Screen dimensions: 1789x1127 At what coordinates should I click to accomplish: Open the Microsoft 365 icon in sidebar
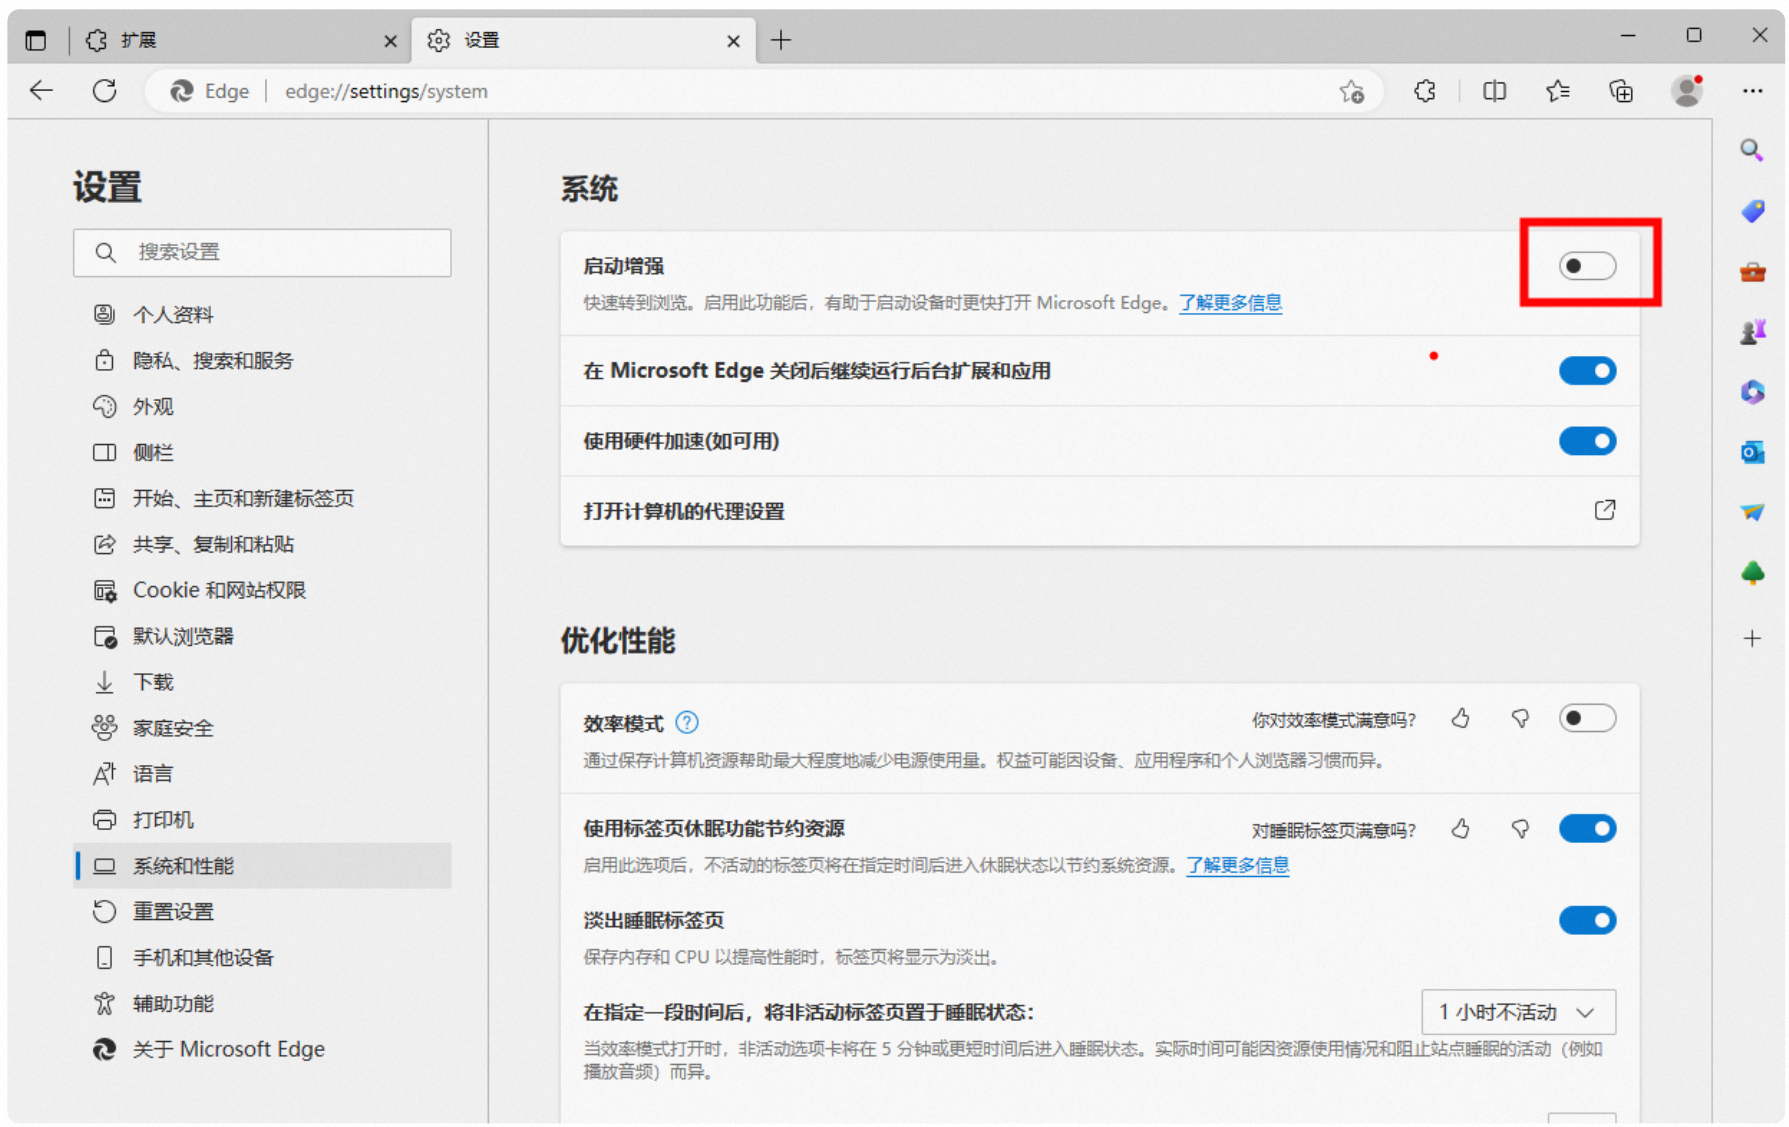point(1752,391)
